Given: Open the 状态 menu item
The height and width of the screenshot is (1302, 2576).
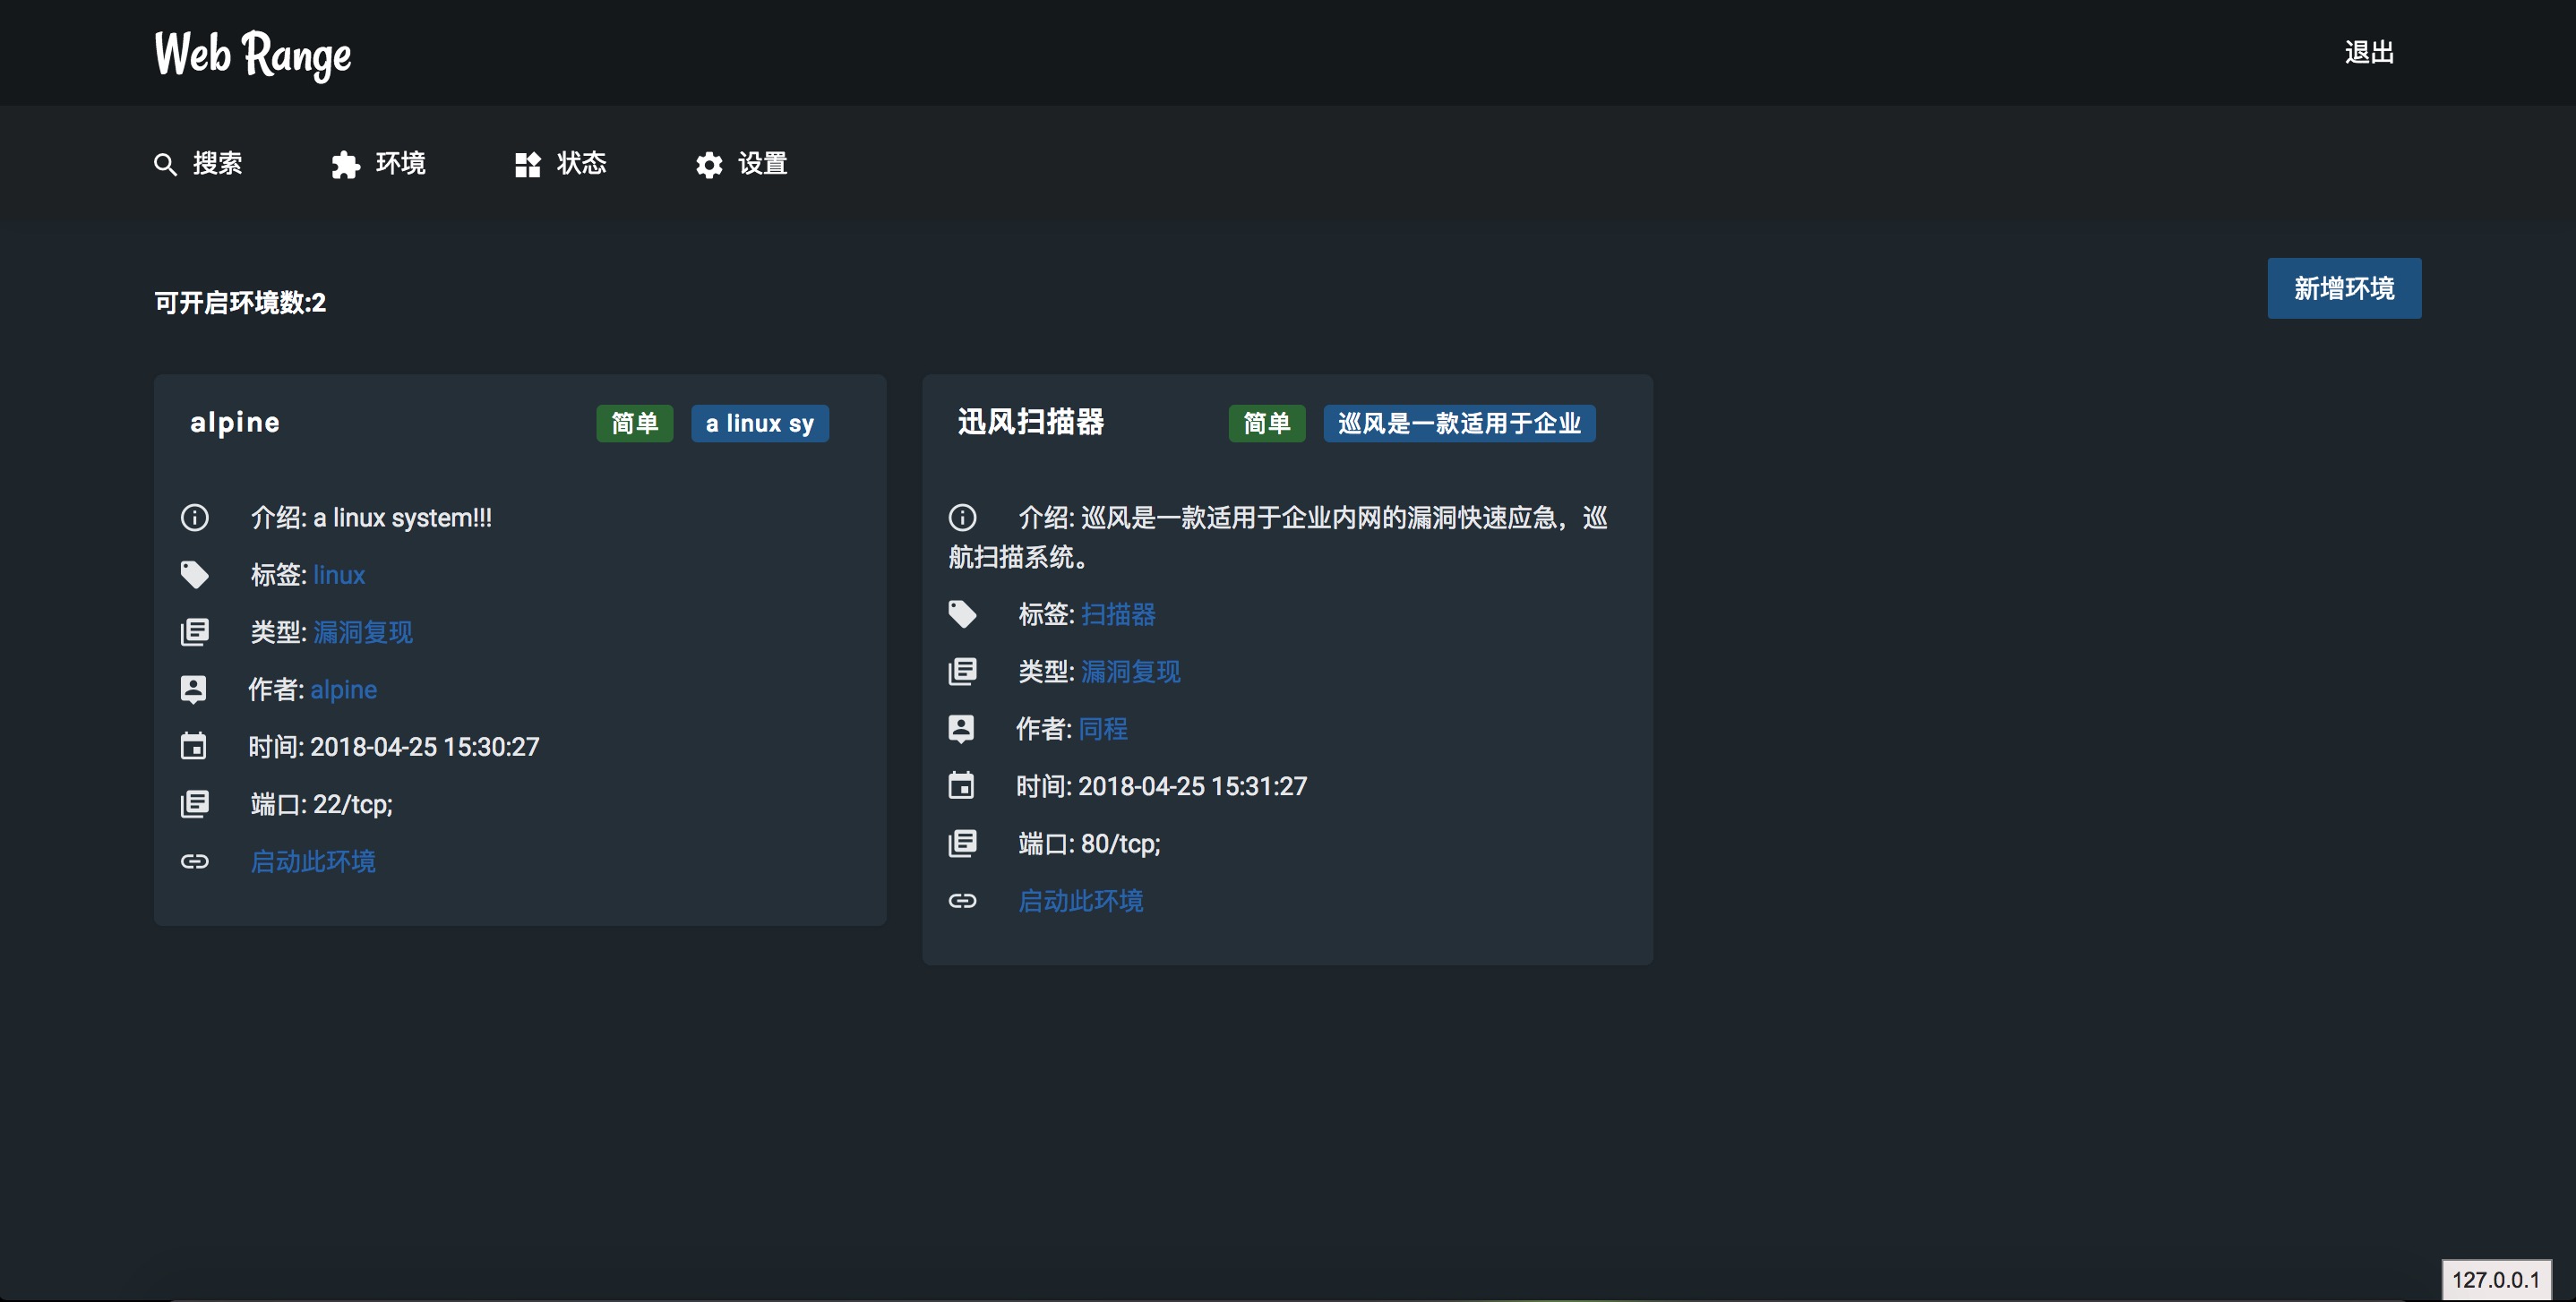Looking at the screenshot, I should [x=581, y=163].
